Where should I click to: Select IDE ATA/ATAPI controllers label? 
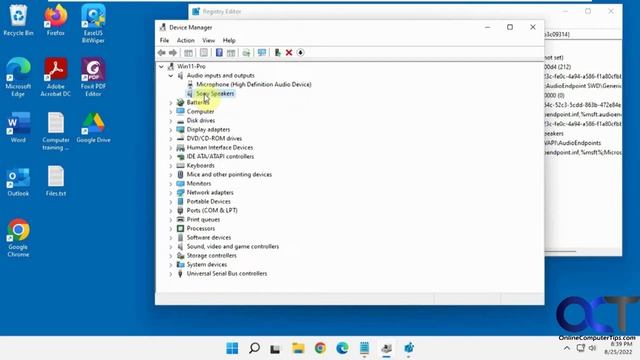pos(220,156)
